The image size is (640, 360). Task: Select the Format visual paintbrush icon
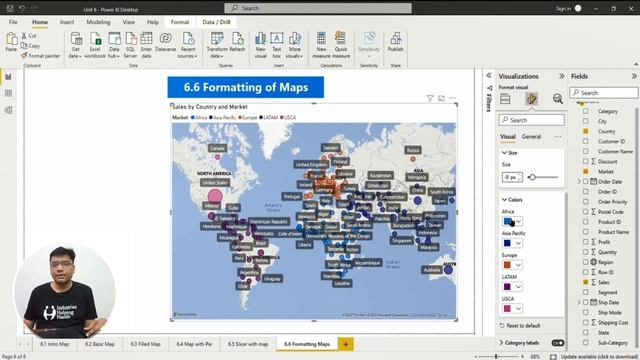pyautogui.click(x=531, y=99)
